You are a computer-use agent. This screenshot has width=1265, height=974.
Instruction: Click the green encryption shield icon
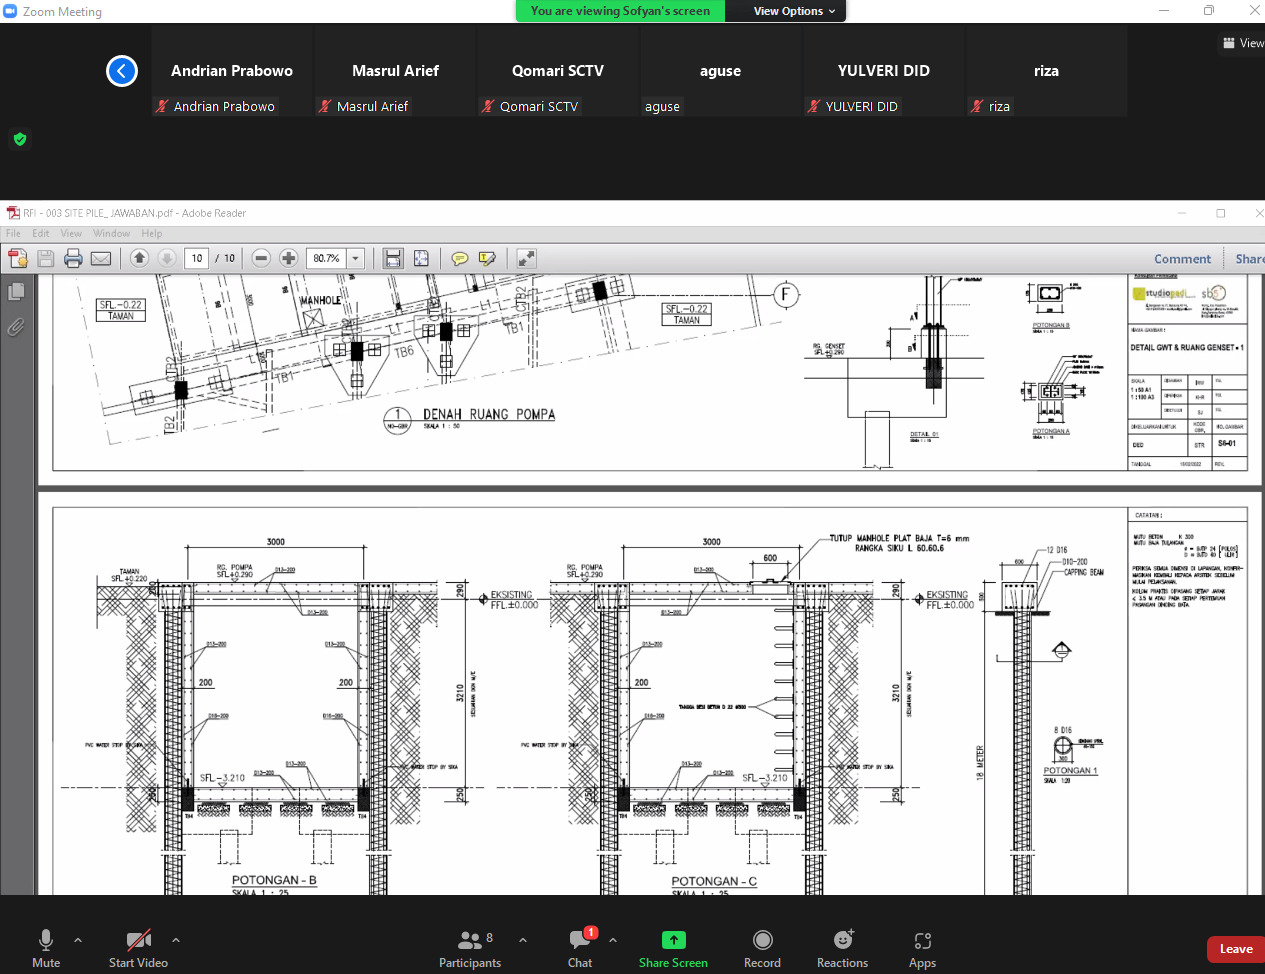tap(19, 139)
